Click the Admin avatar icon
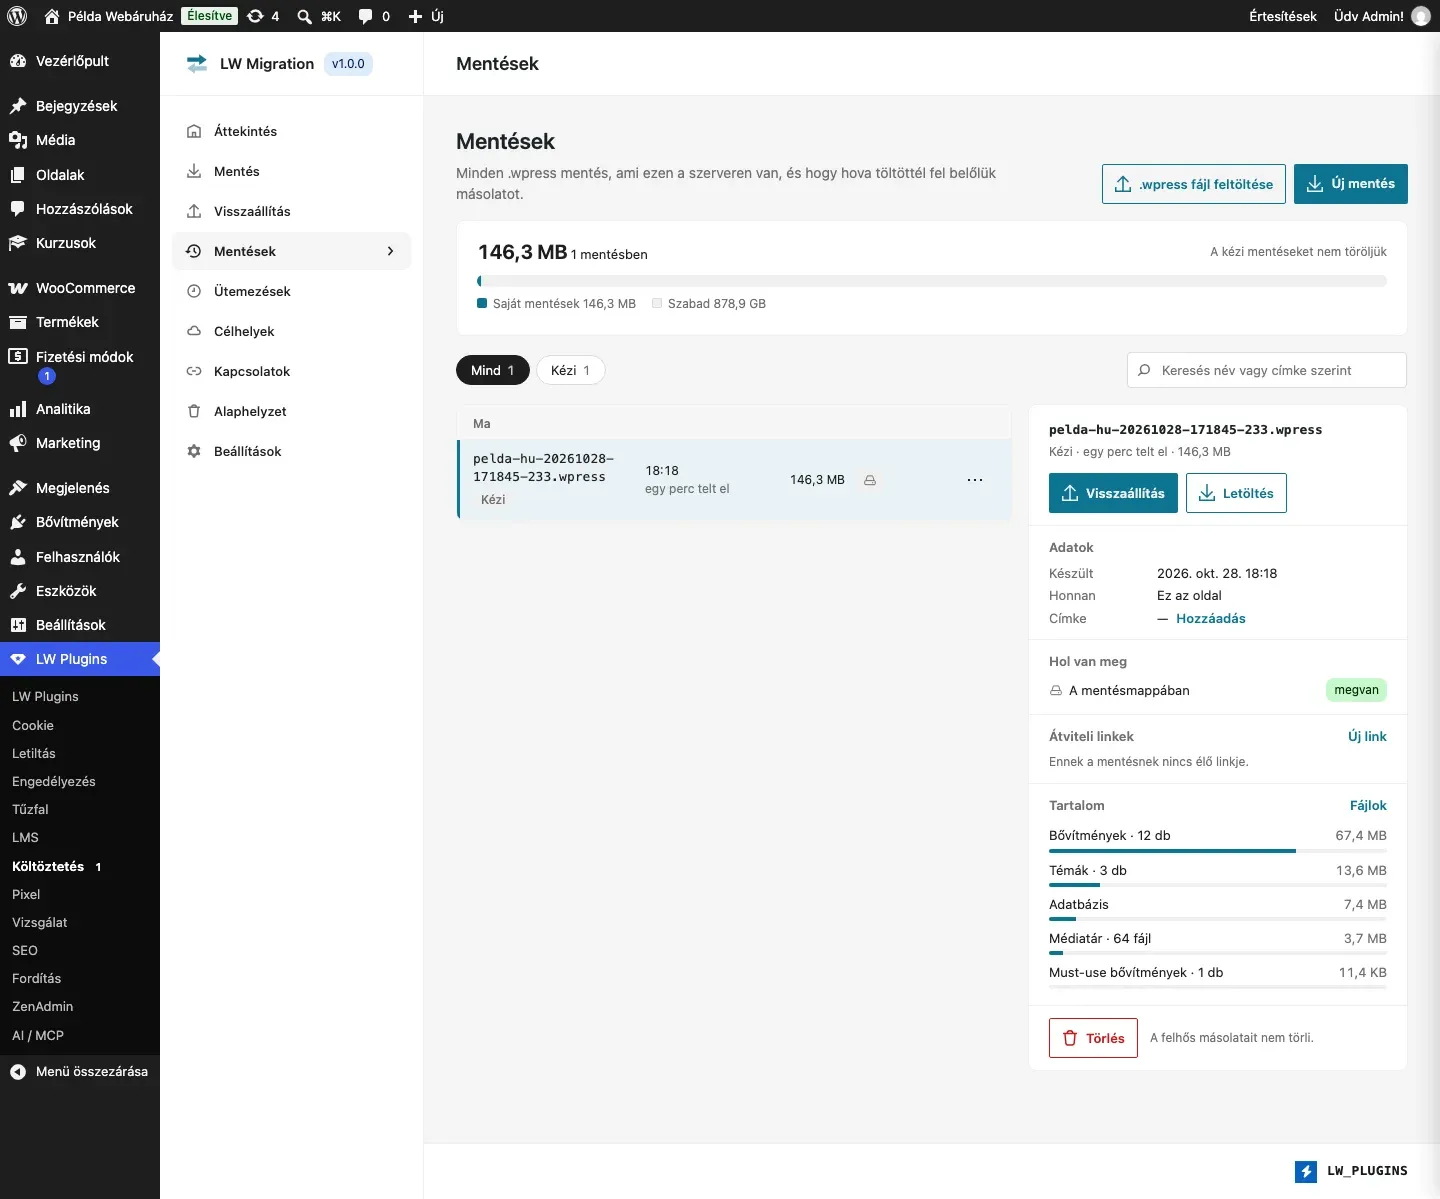This screenshot has height=1199, width=1440. click(x=1421, y=16)
